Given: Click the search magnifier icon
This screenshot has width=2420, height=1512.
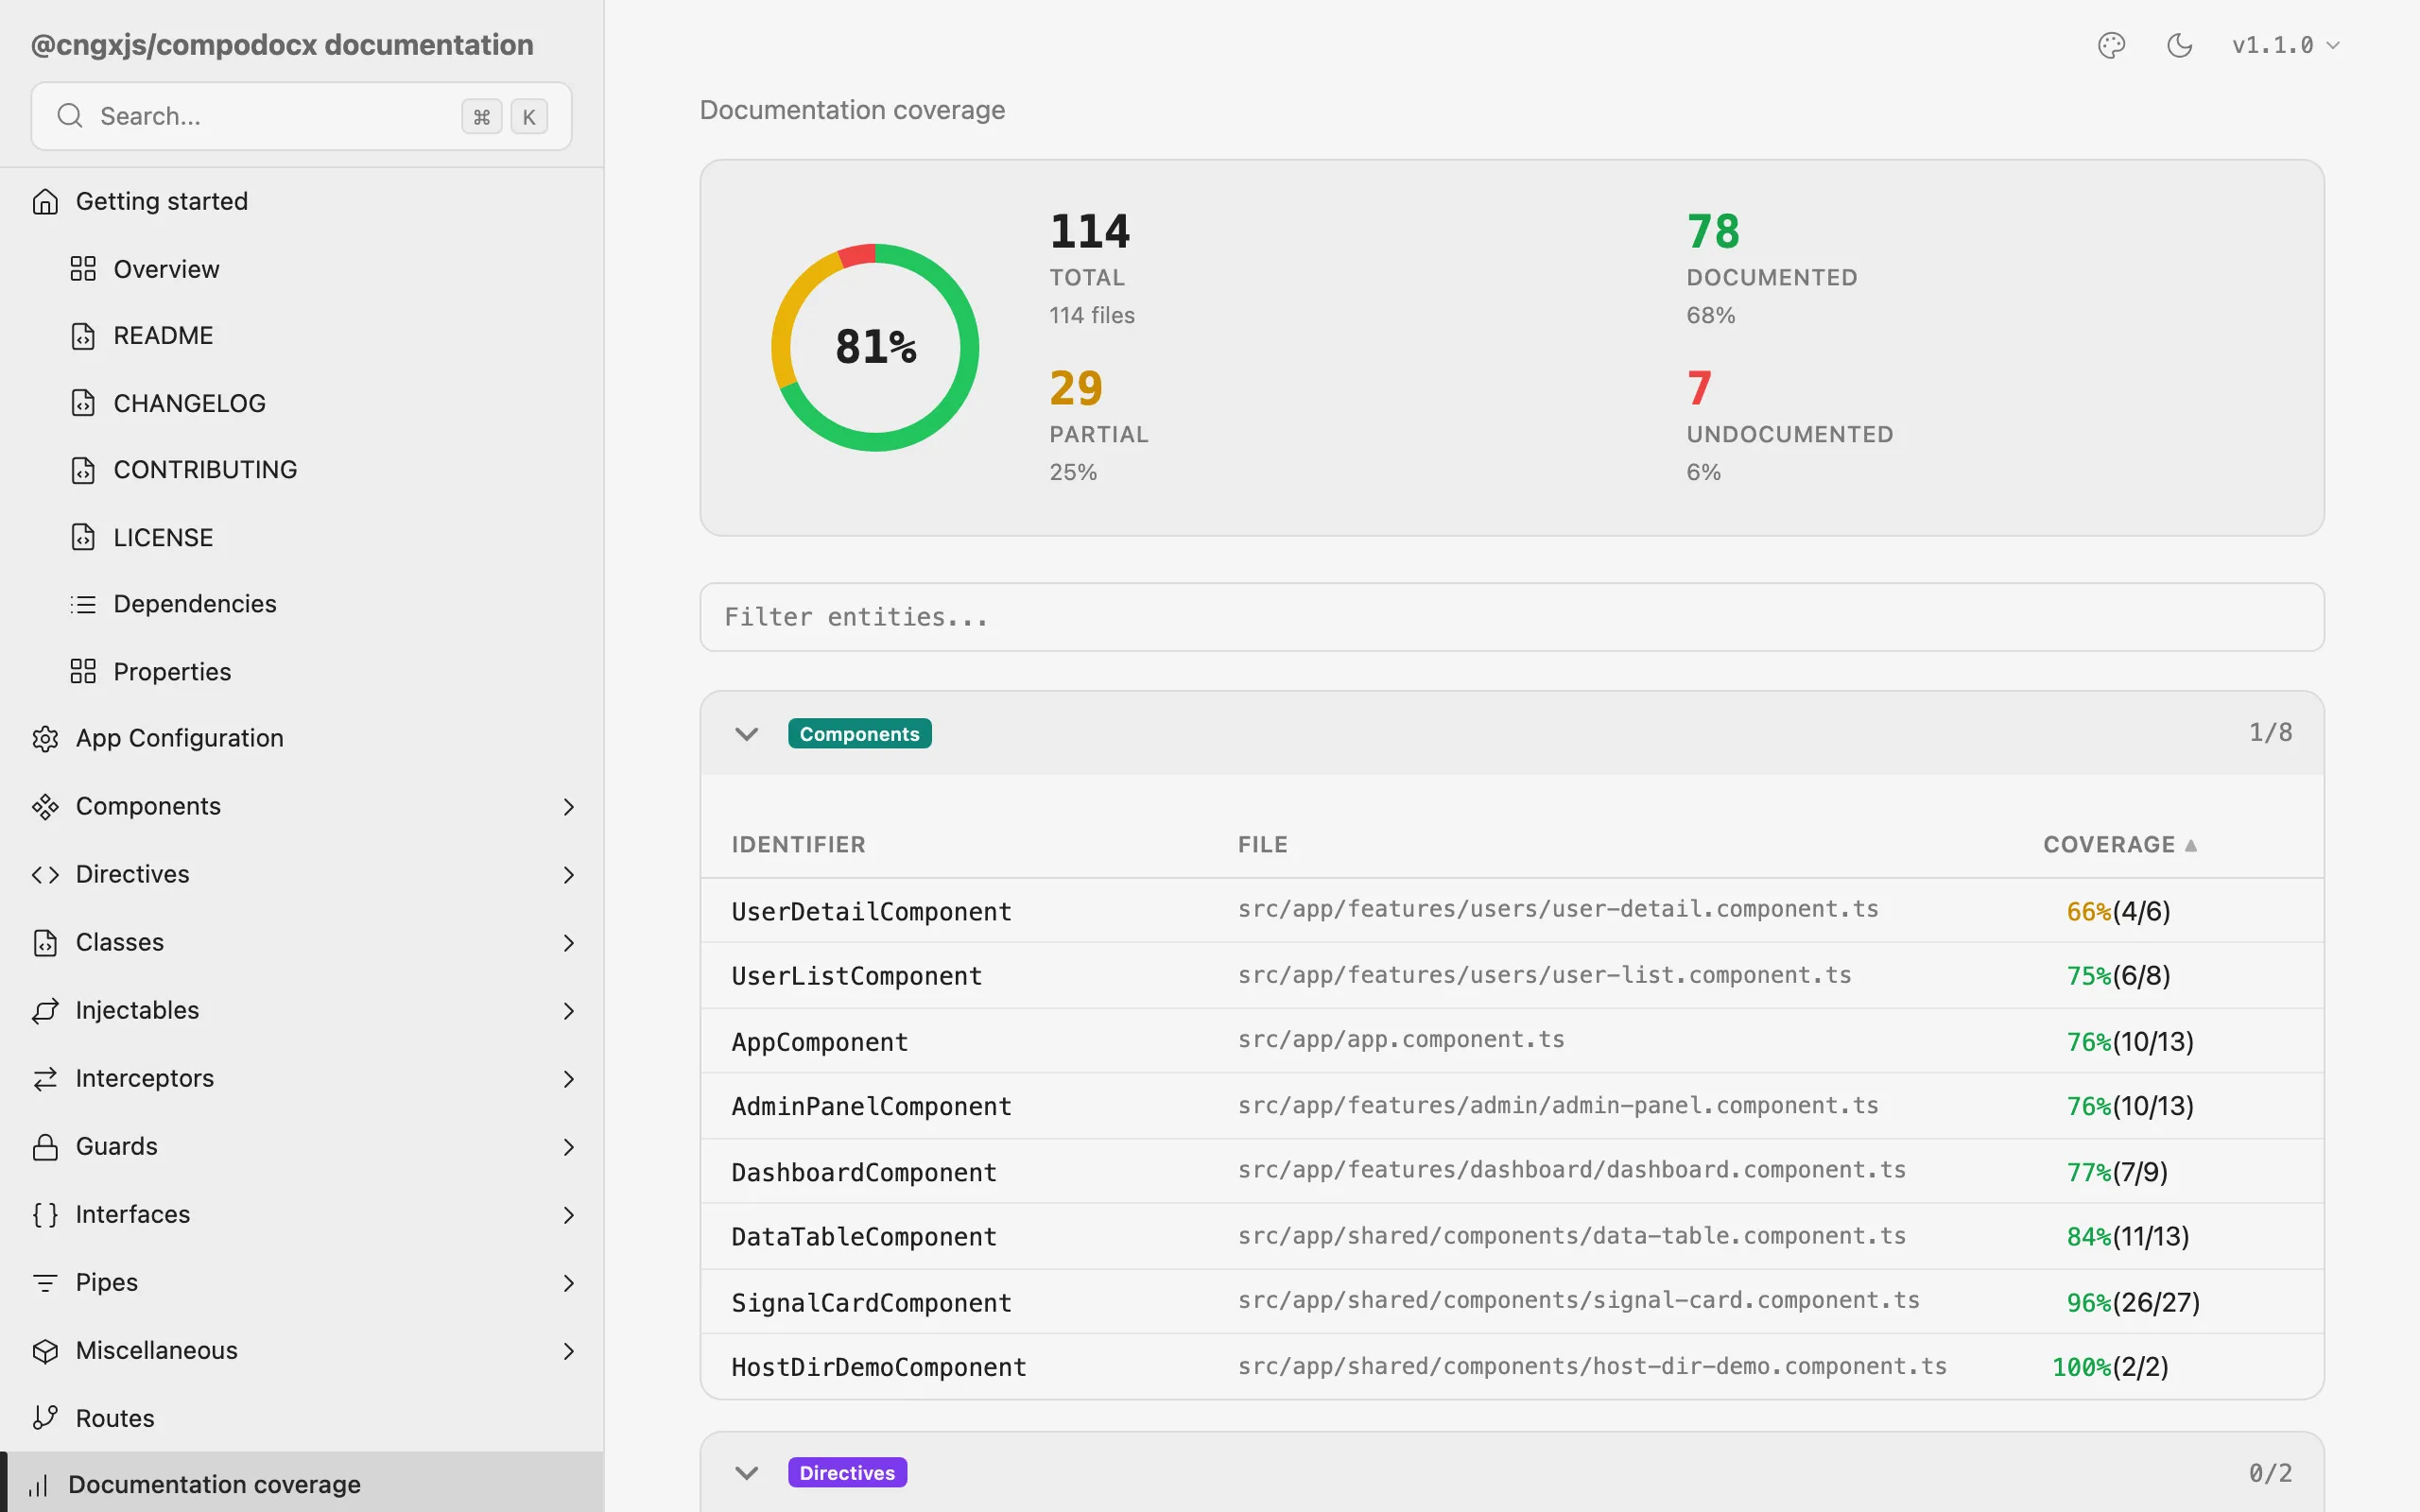Looking at the screenshot, I should tap(70, 116).
